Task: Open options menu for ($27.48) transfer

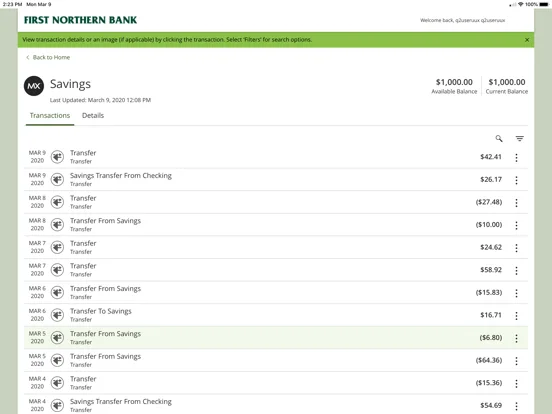Action: (x=516, y=202)
